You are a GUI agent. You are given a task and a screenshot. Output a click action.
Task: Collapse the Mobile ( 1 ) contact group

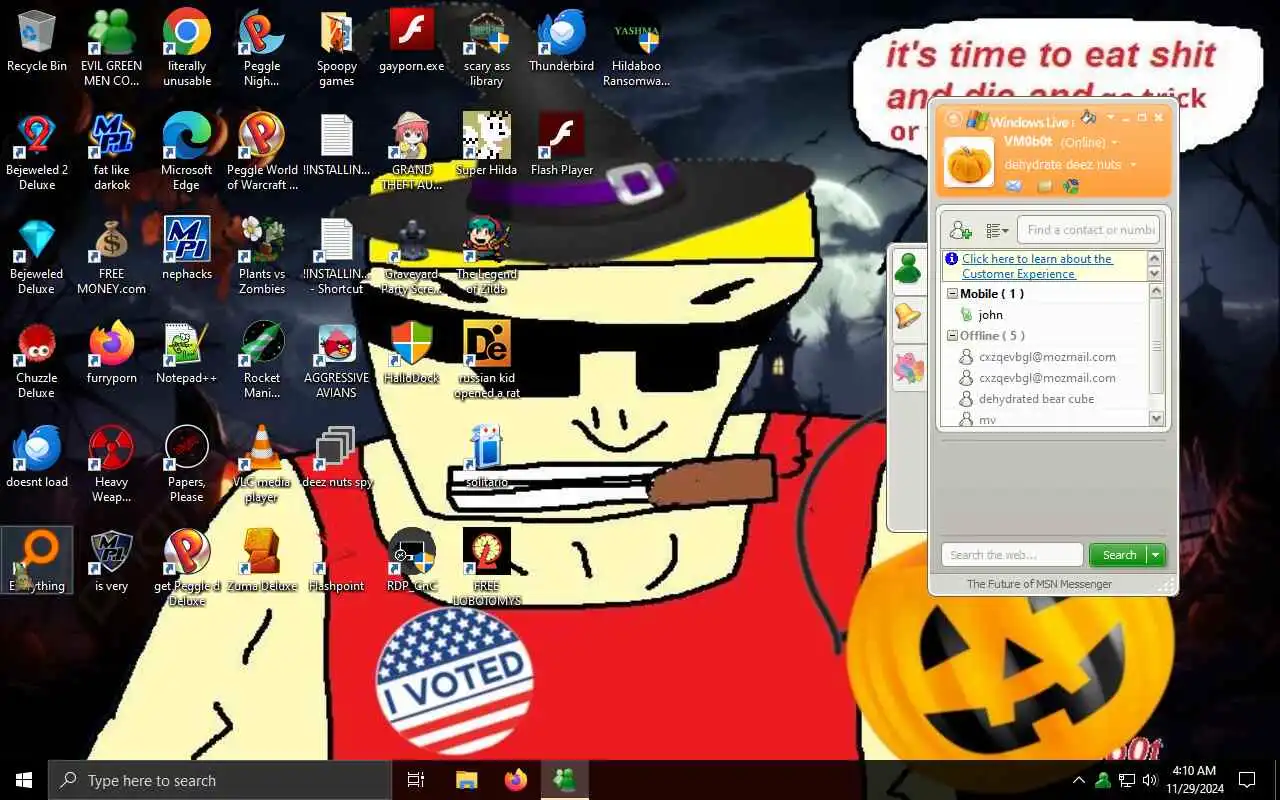(x=952, y=294)
